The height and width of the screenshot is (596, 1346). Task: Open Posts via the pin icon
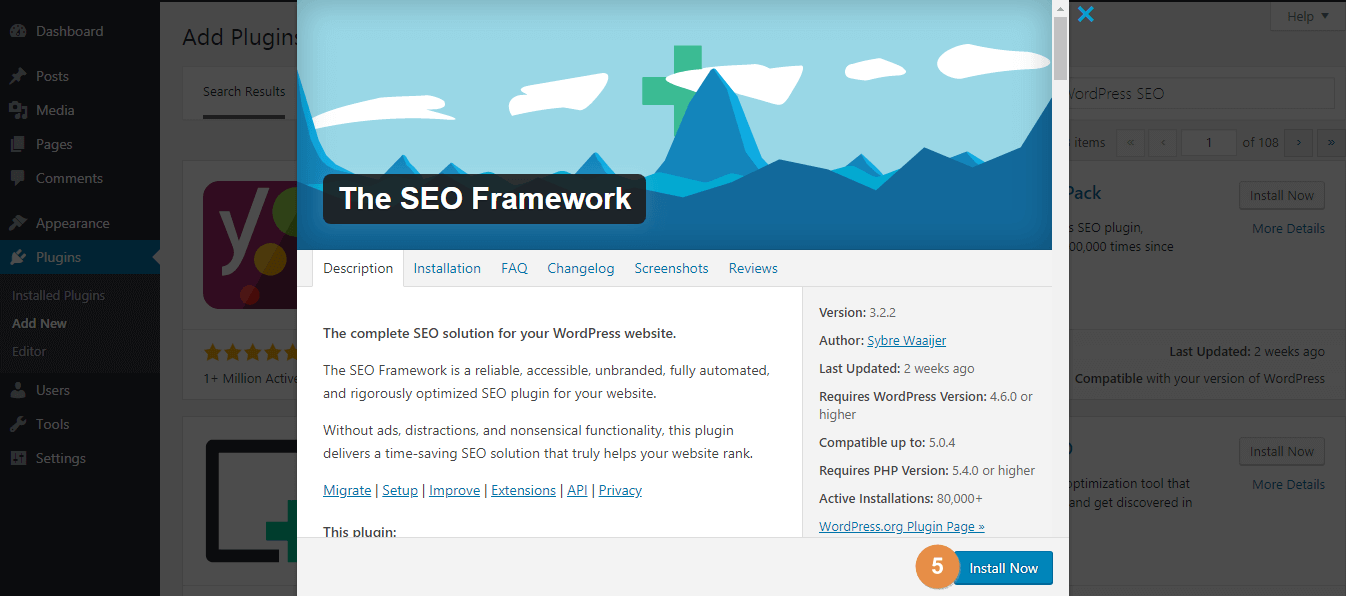coord(18,76)
